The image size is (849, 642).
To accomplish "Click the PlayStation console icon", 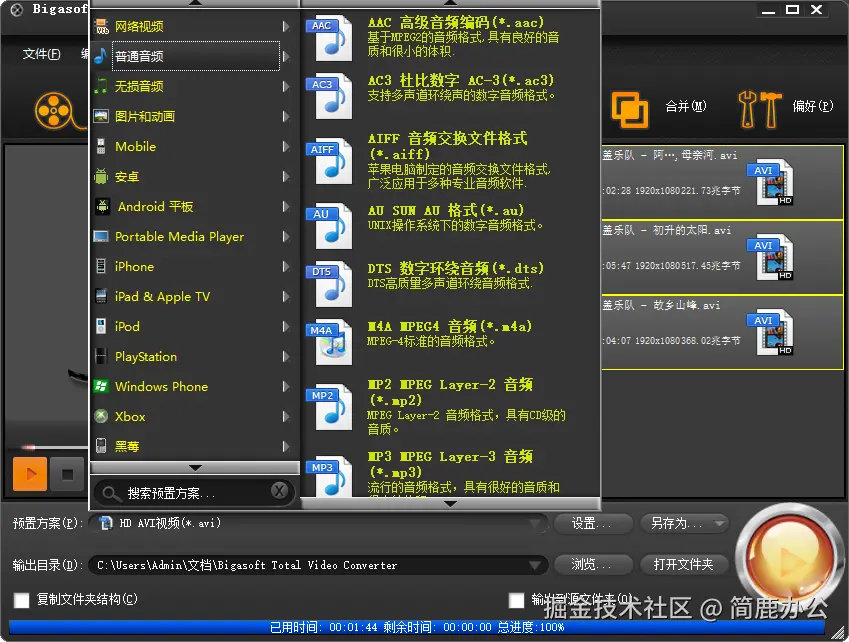I will click(x=101, y=356).
